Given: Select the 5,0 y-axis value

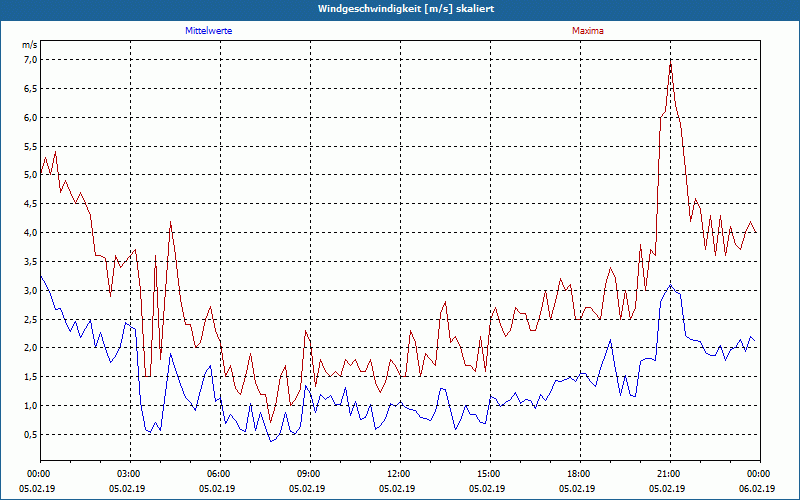Looking at the screenshot, I should (30, 175).
